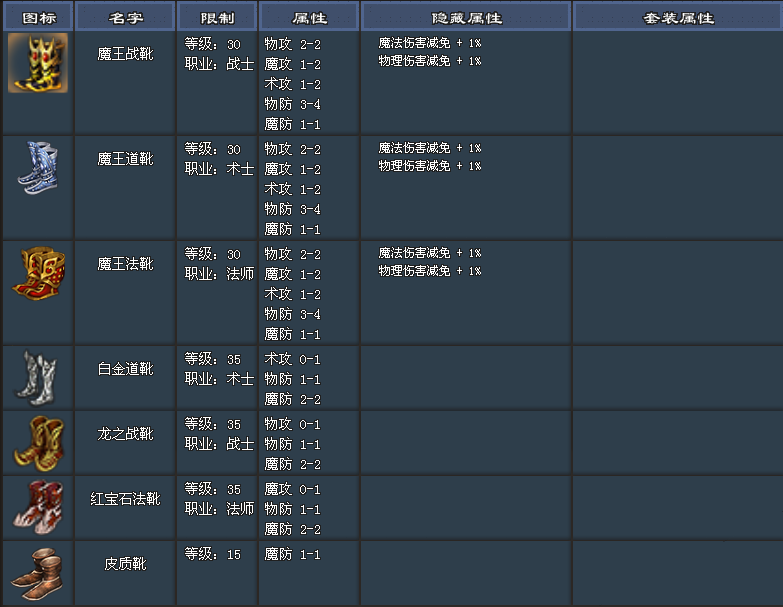Click 物防 3-4 in 魔王战靴 row
The image size is (783, 607).
293,104
